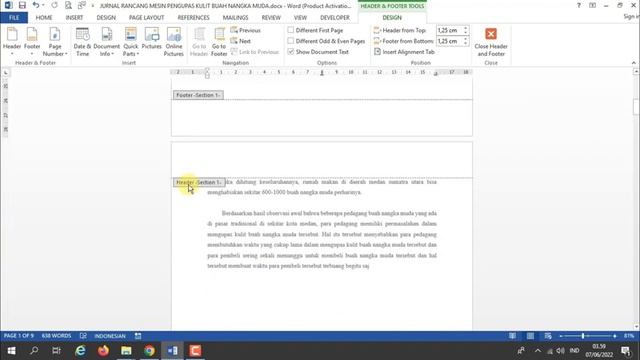Click Insert Alignment Tab
This screenshot has width=640, height=360.
pos(404,52)
